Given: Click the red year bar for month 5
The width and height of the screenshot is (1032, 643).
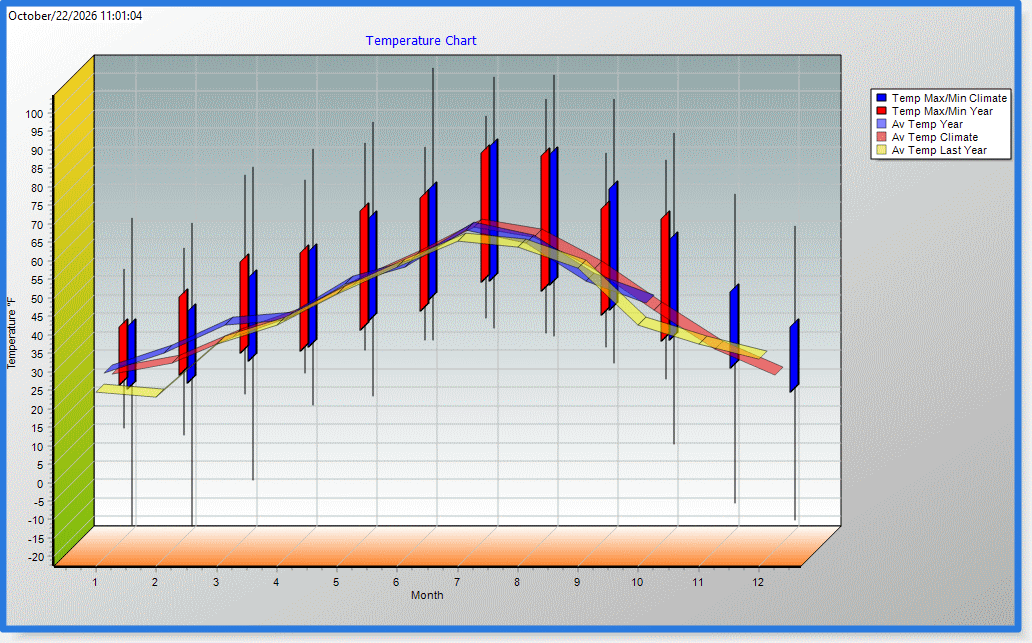Looking at the screenshot, I should pos(365,267).
